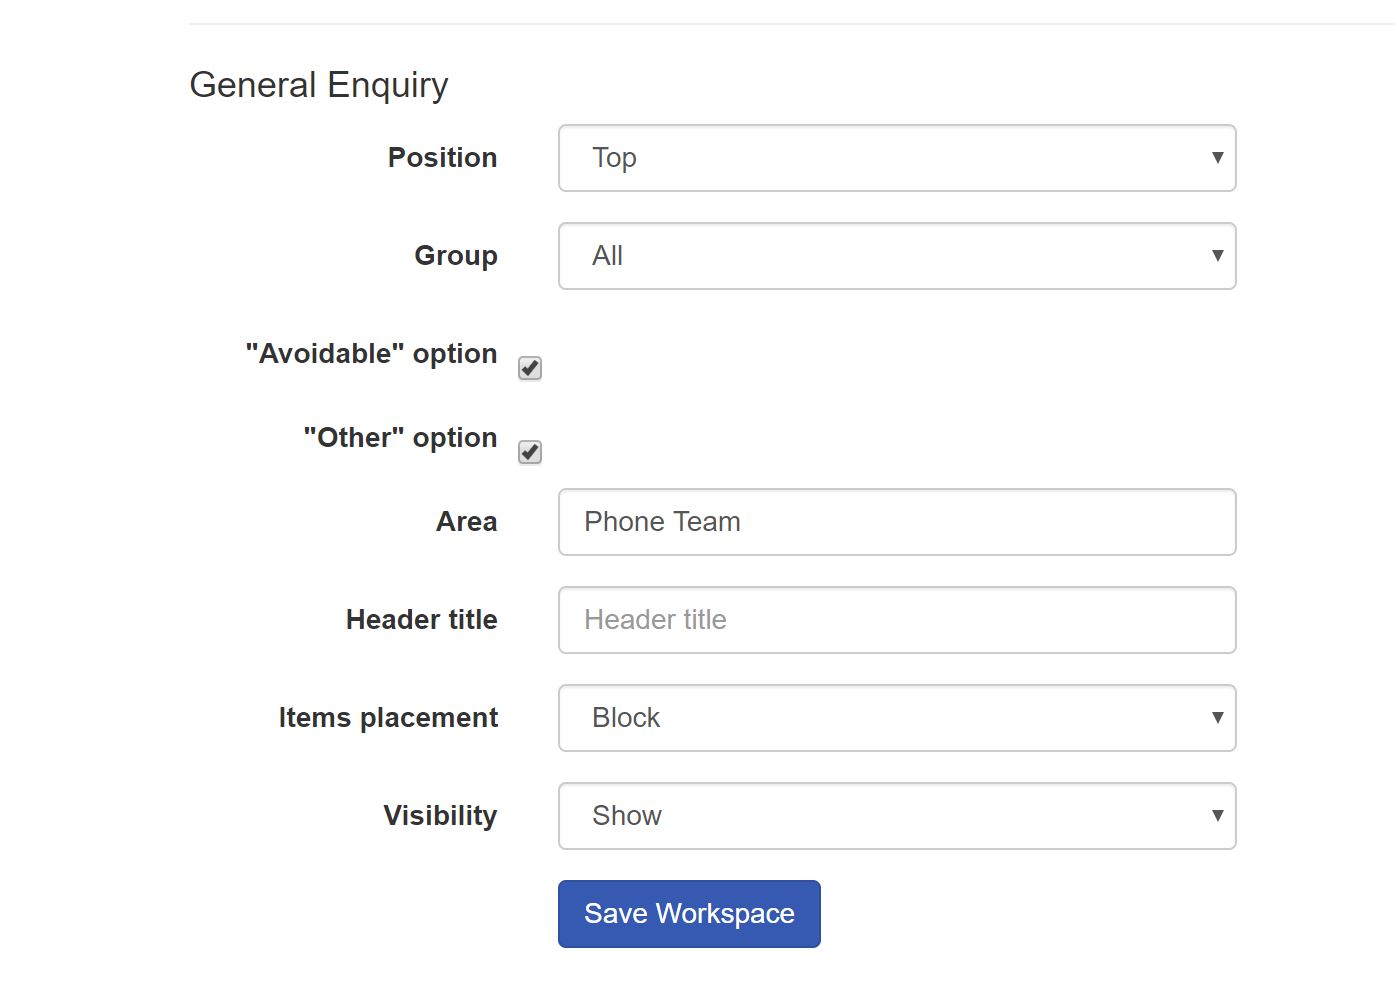The height and width of the screenshot is (983, 1395).
Task: Click the empty Header title input field
Action: pos(895,620)
